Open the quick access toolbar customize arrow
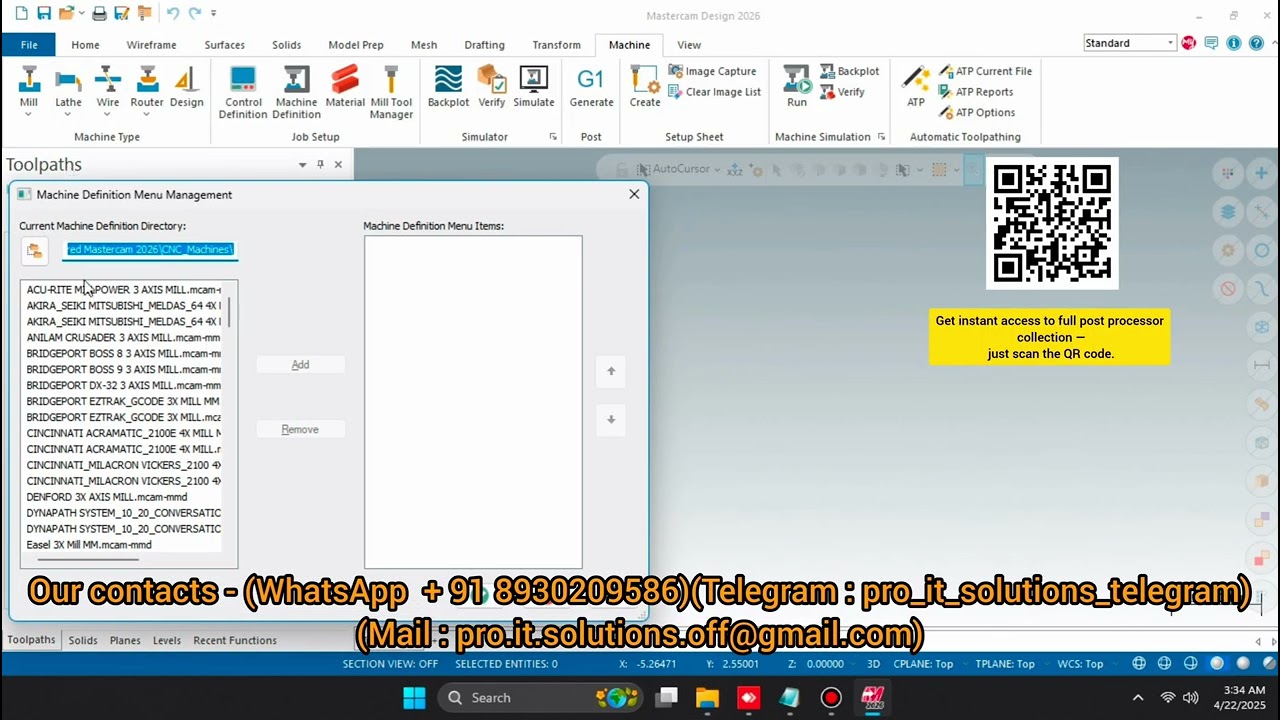Viewport: 1280px width, 720px height. [214, 13]
